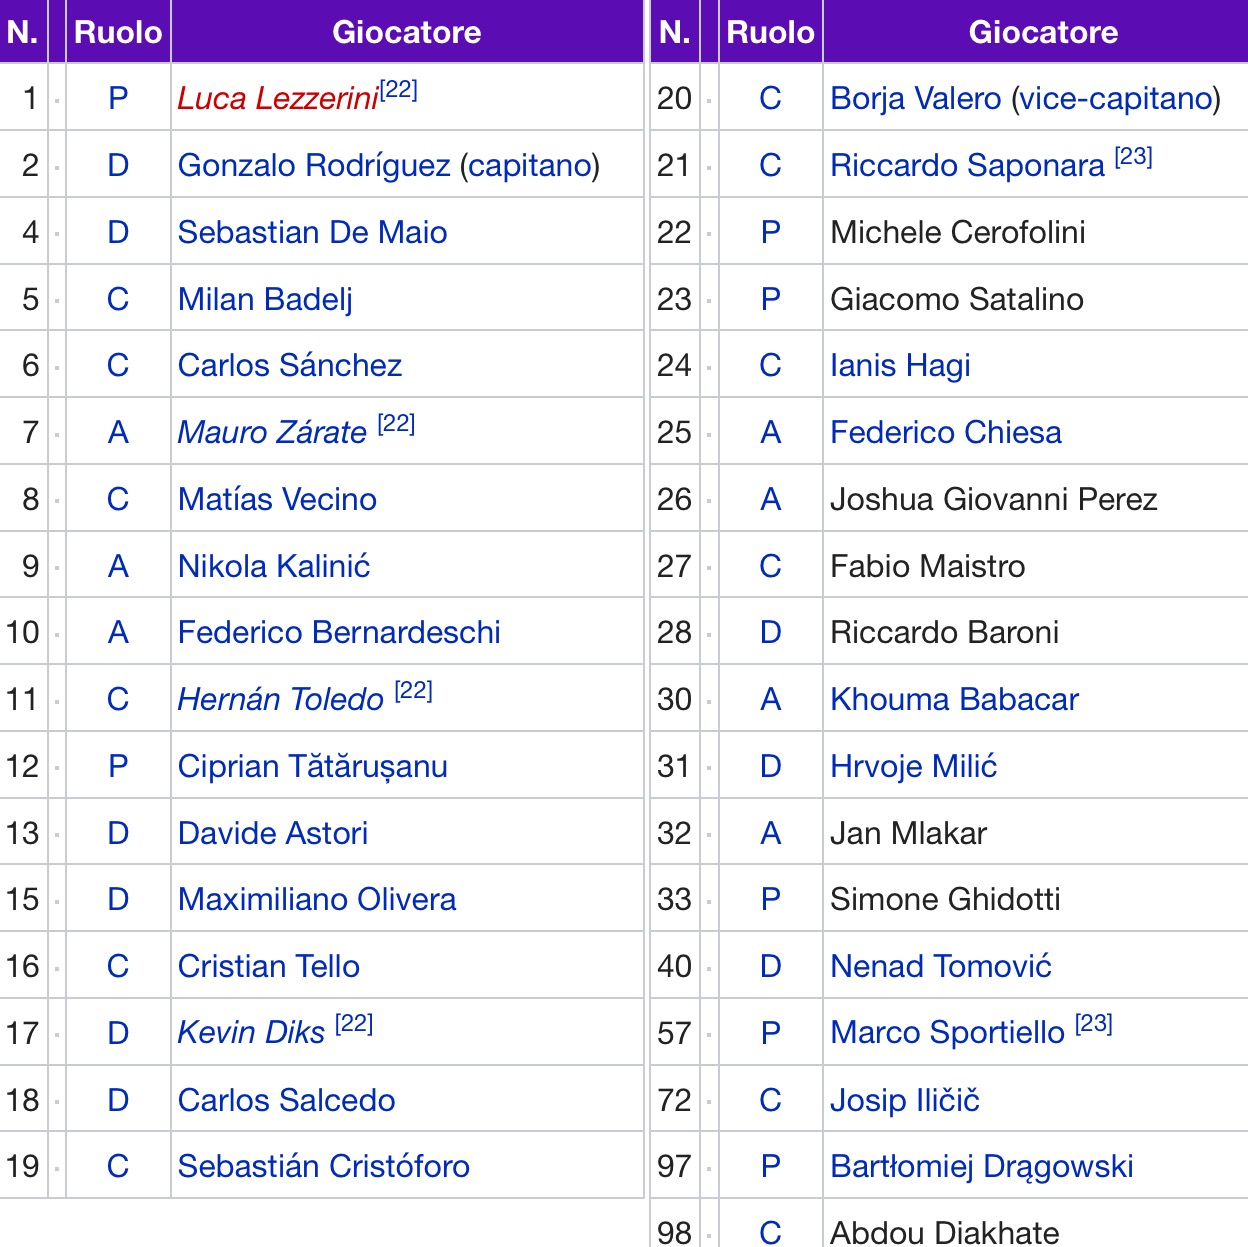Open Gonzalo Rodríguez player page

pos(315,165)
